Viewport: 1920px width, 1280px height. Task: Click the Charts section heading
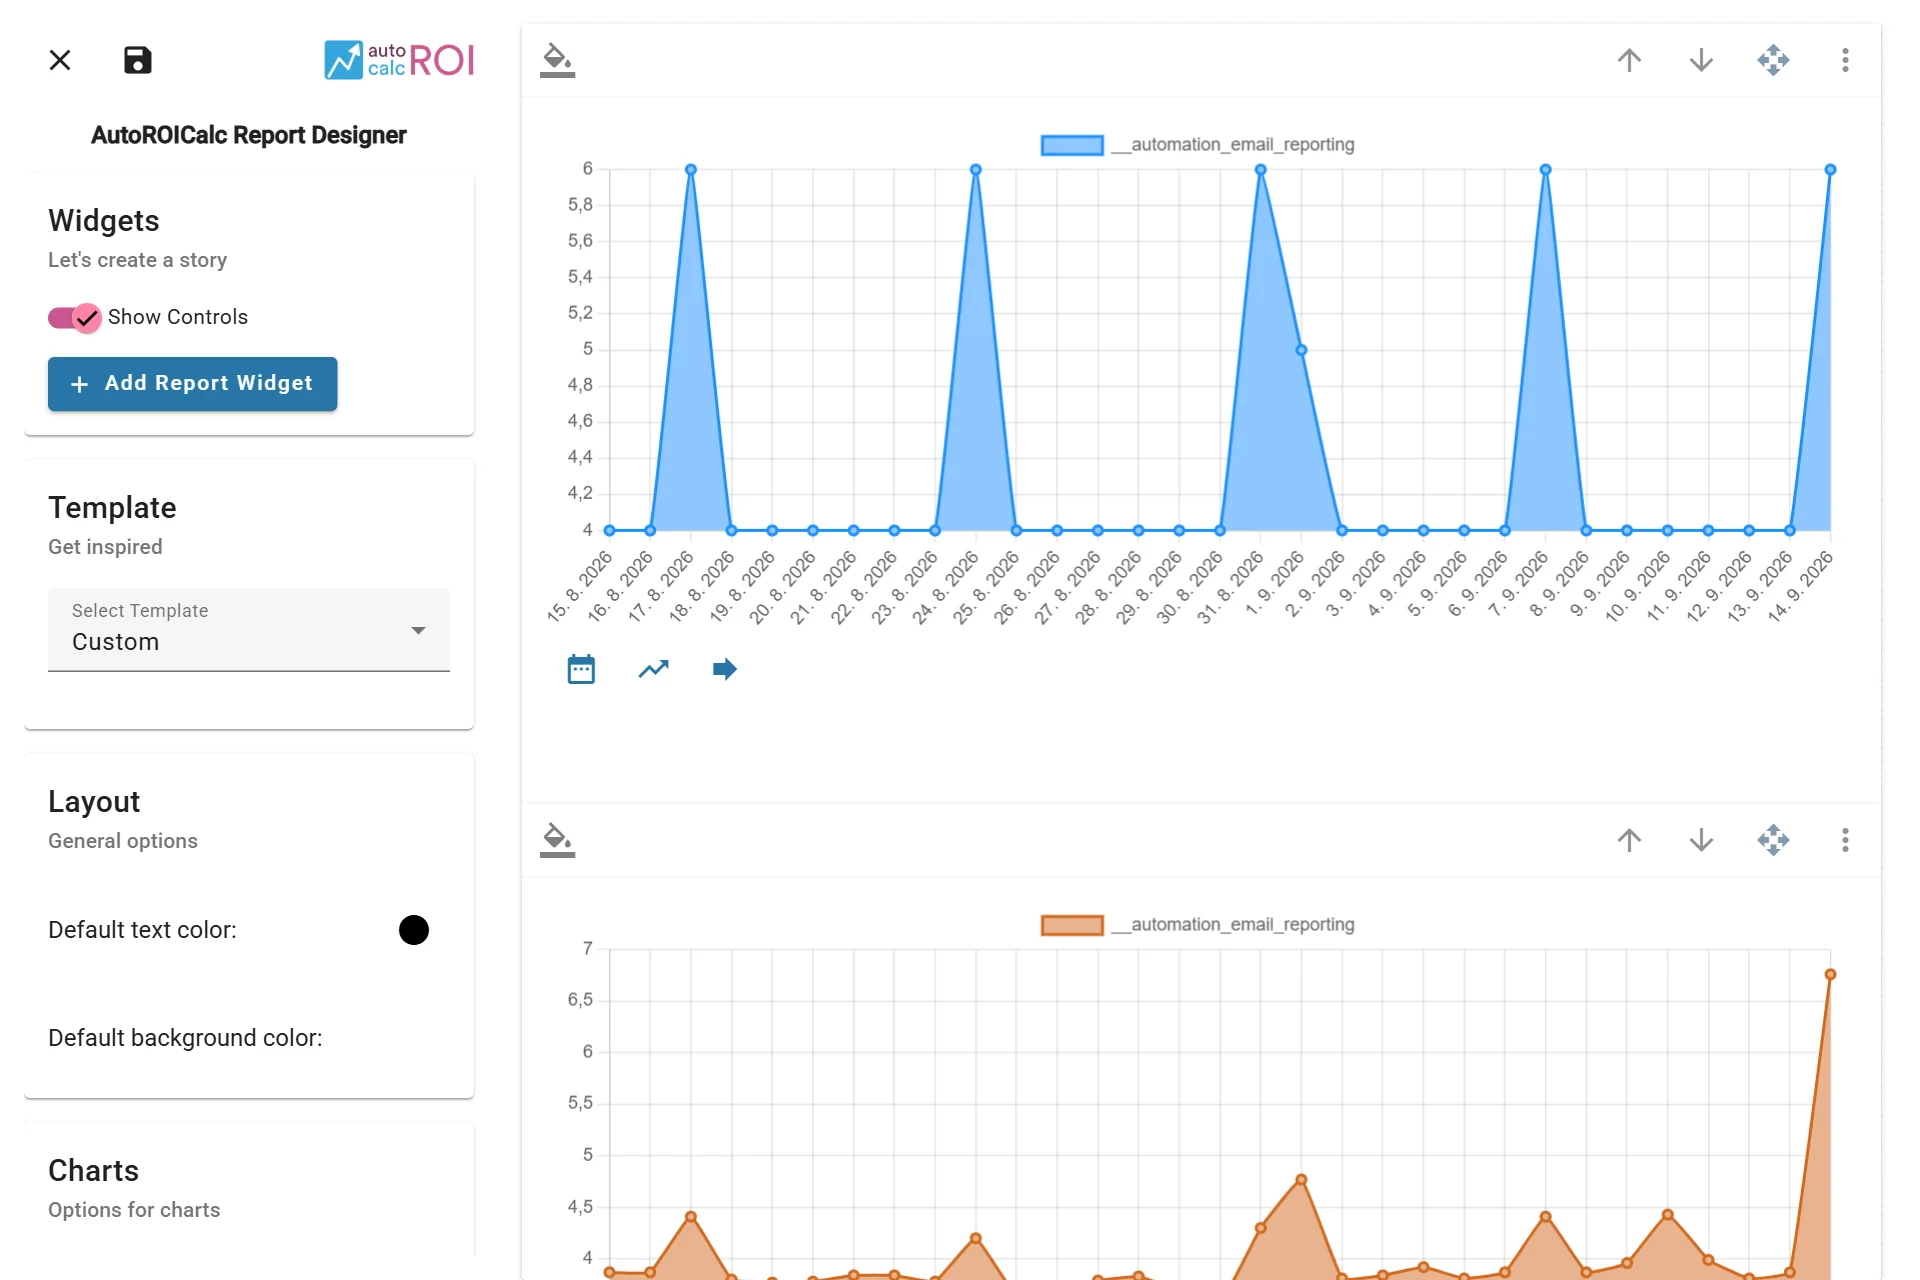93,1171
